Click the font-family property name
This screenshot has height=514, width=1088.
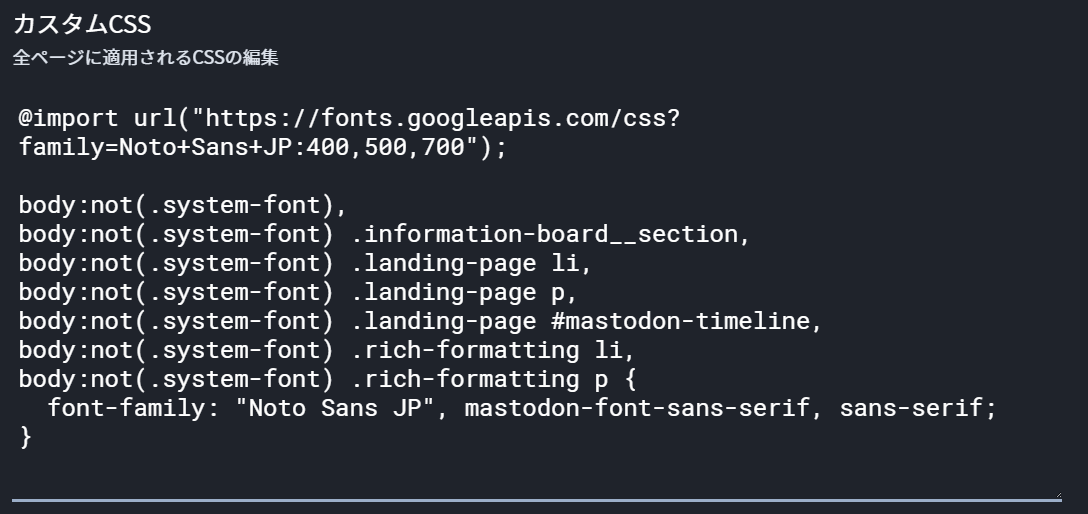[127, 409]
